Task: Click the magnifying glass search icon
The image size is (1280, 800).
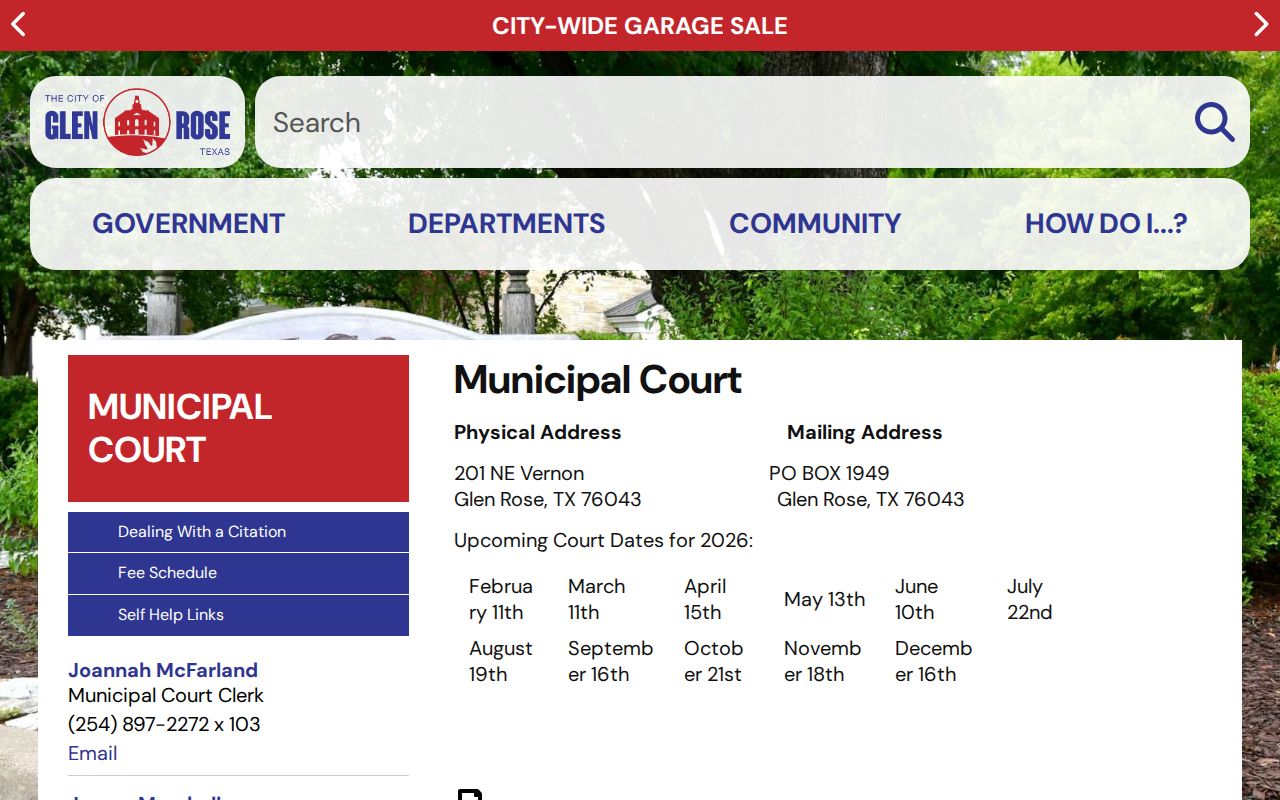Action: click(x=1215, y=122)
